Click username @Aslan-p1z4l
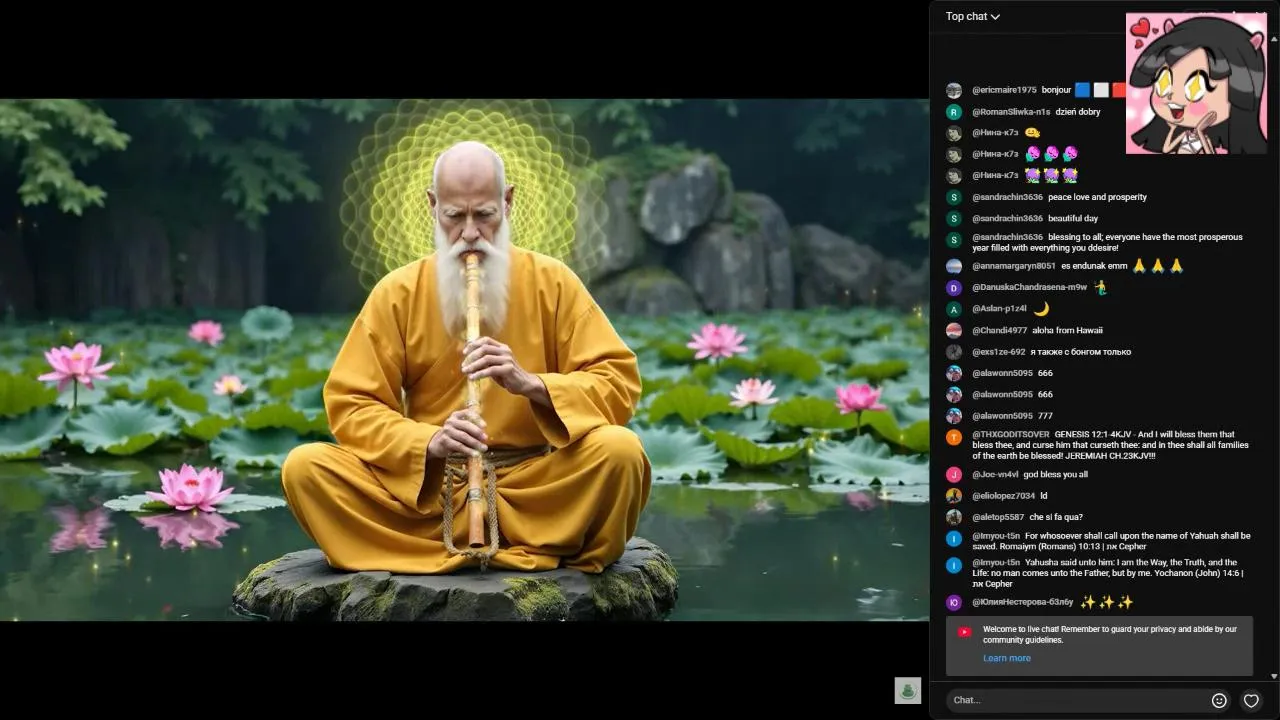1280x720 pixels. point(999,309)
